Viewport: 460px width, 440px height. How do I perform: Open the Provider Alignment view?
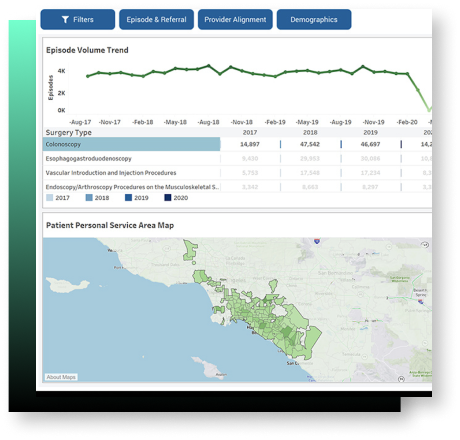(235, 20)
